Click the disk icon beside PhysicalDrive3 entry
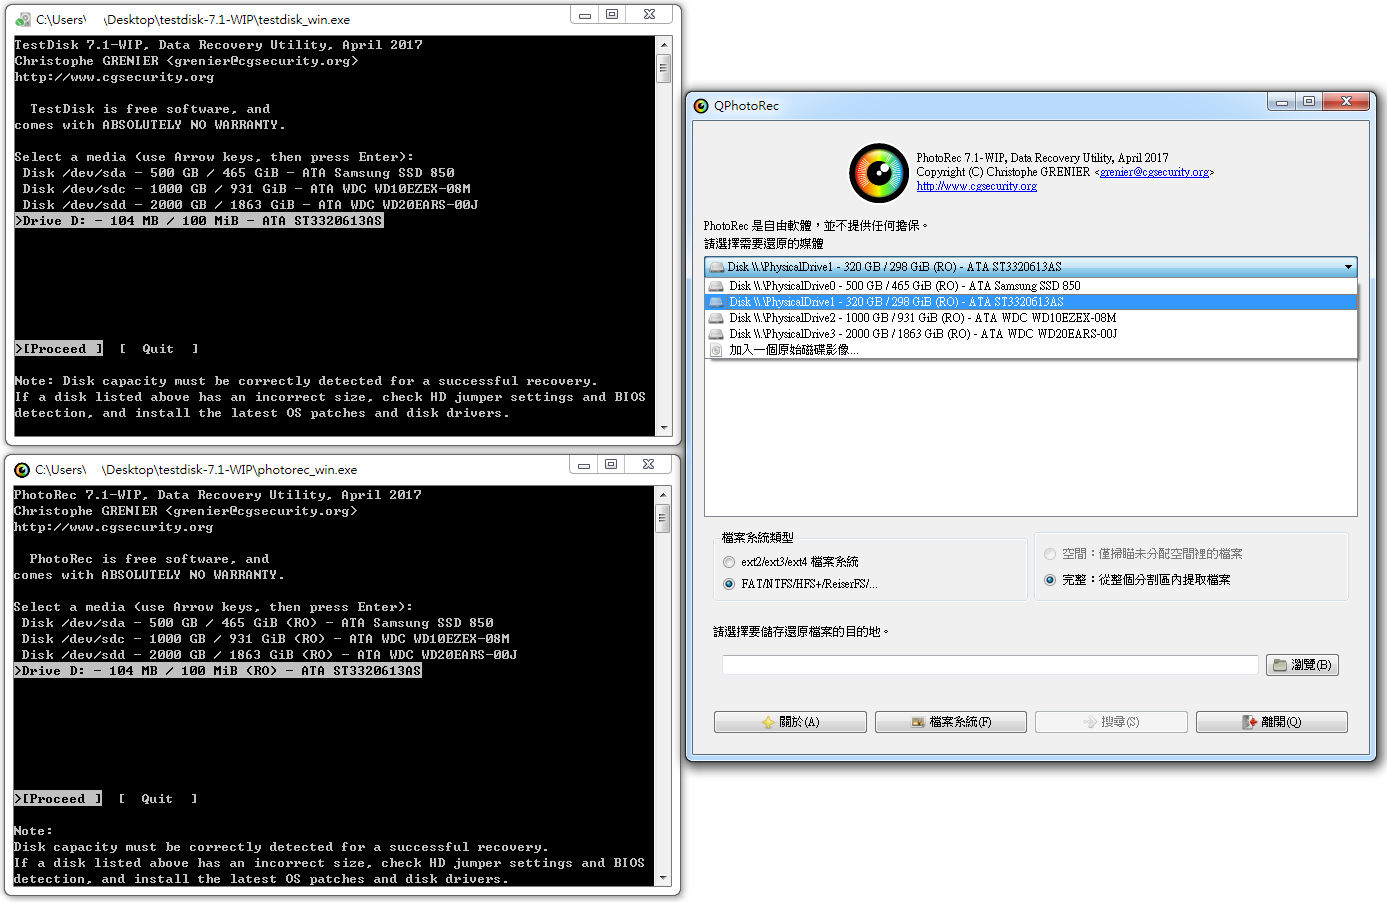The height and width of the screenshot is (902, 1387). (x=716, y=334)
